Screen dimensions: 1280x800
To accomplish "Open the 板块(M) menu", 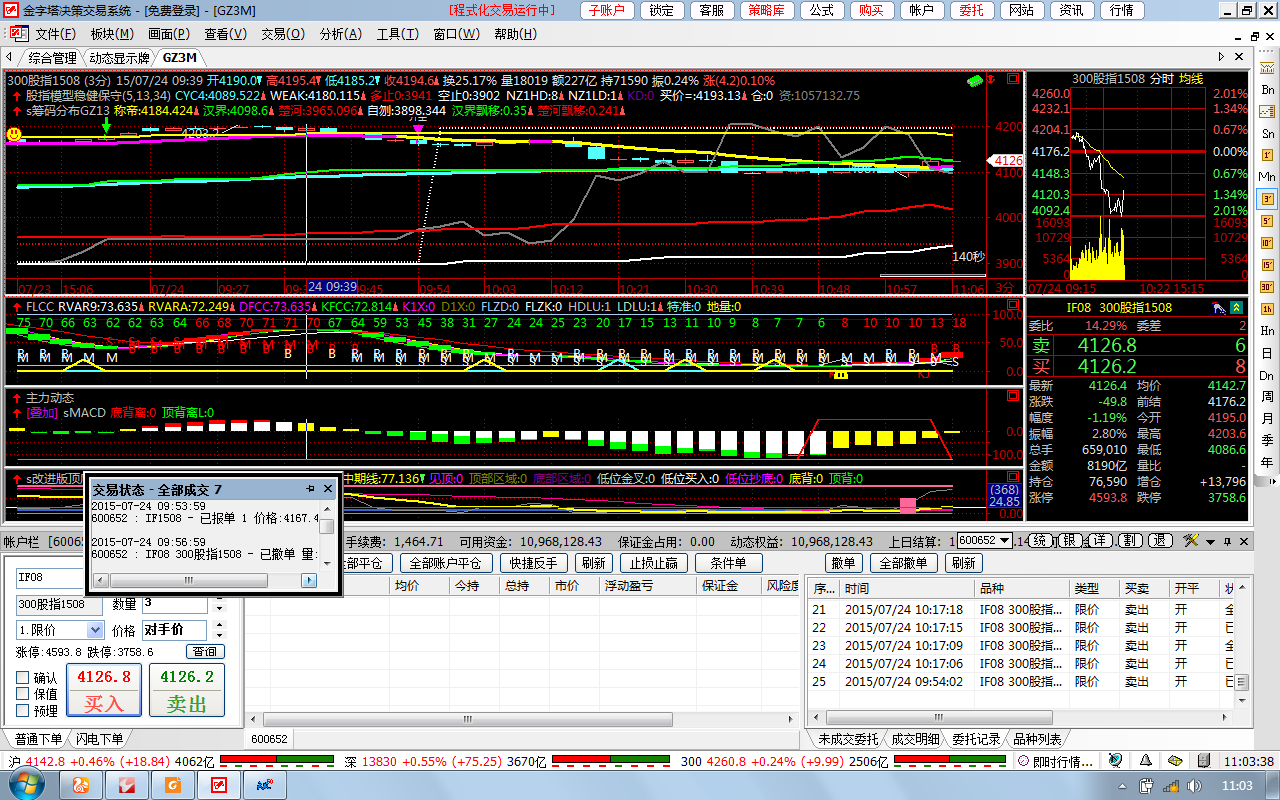I will [111, 33].
